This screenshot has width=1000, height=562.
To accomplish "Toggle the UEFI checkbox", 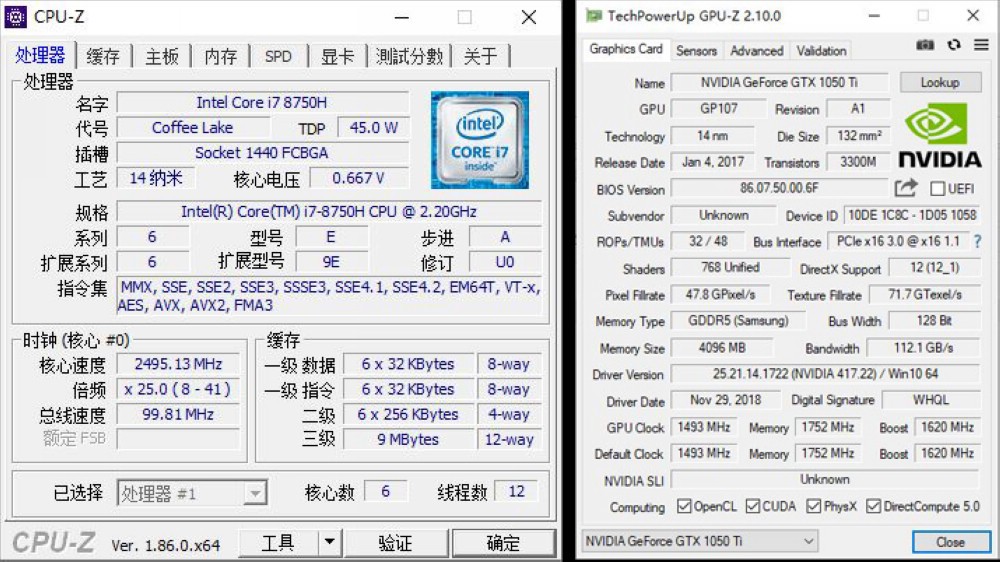I will tap(937, 188).
